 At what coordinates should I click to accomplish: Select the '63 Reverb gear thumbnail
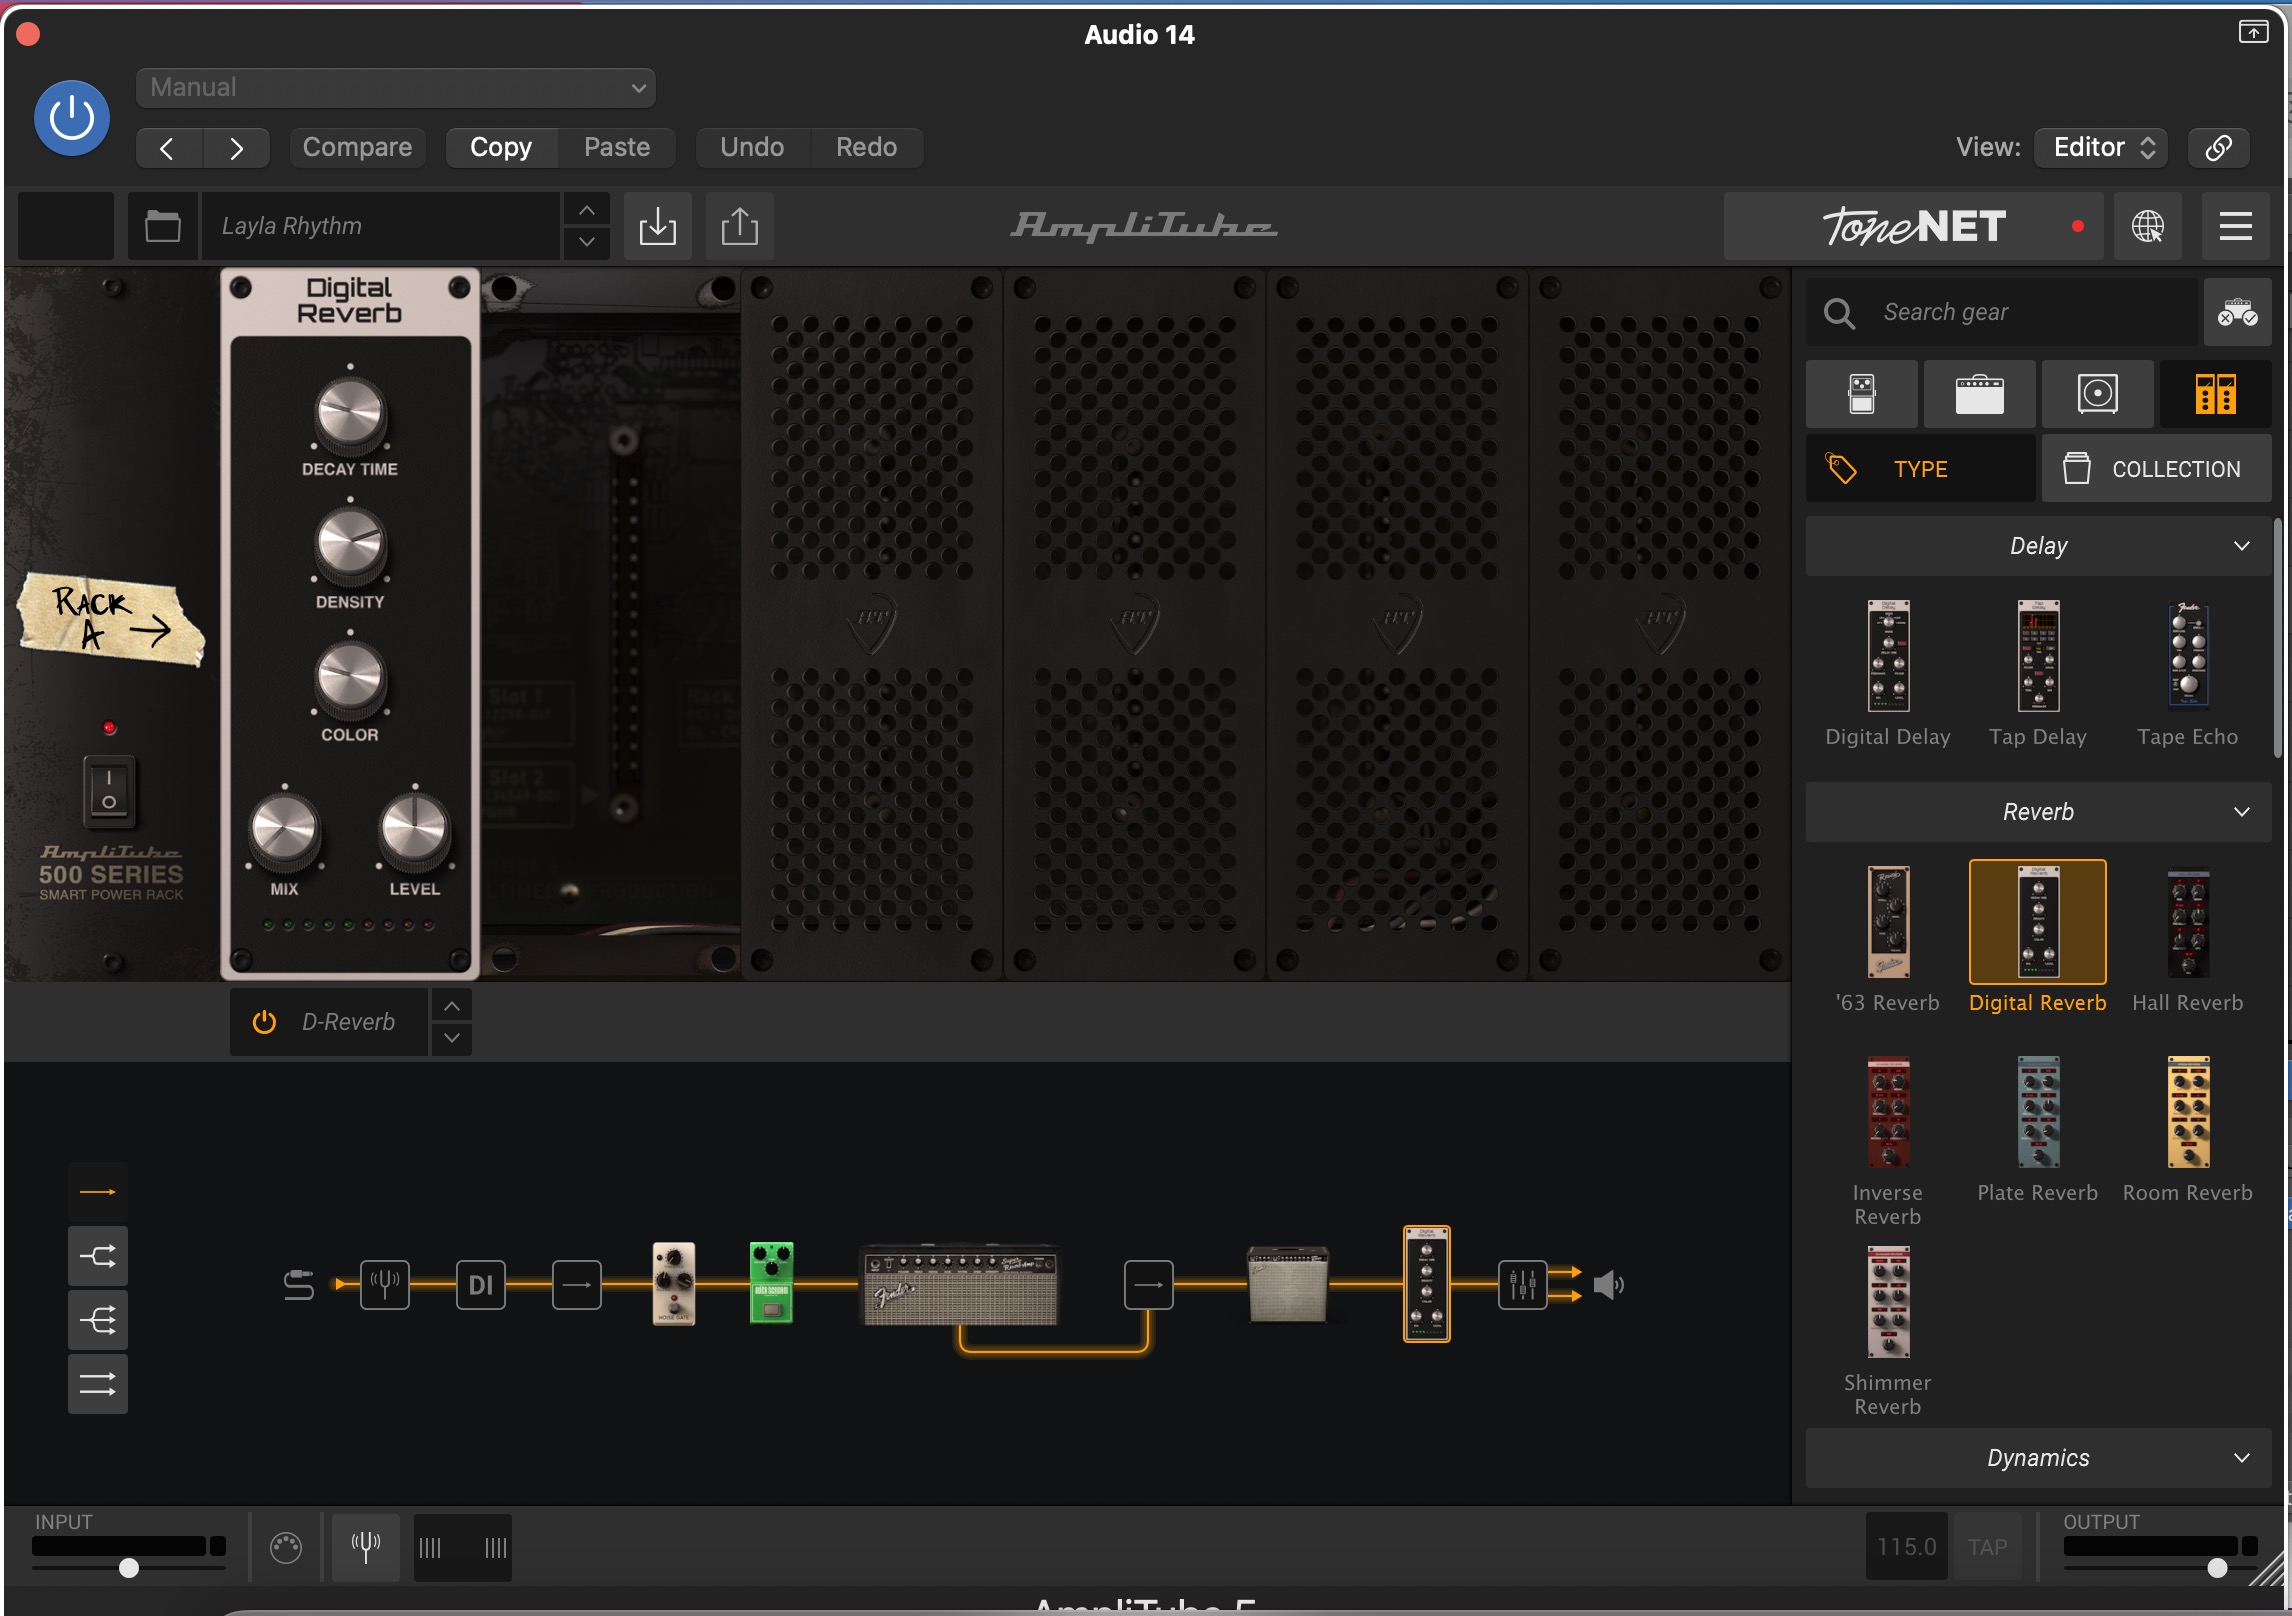coord(1888,922)
